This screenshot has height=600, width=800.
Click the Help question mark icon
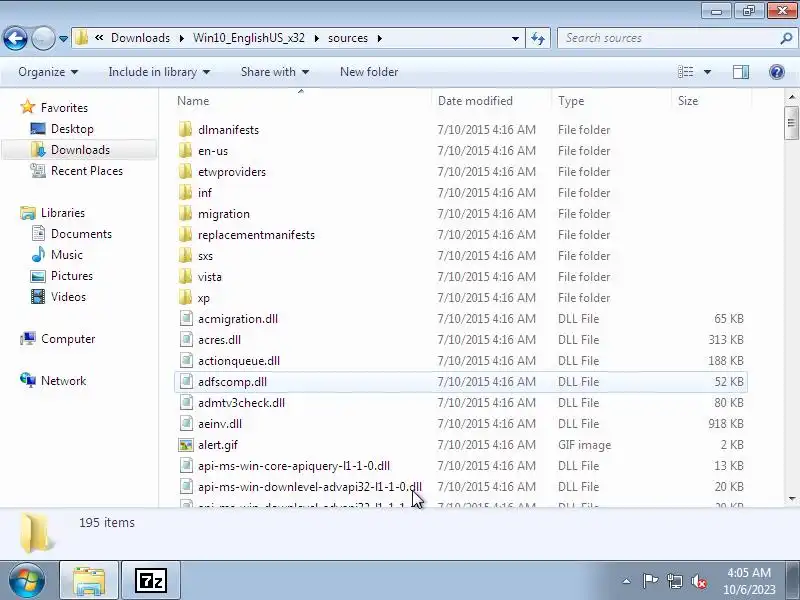pos(777,72)
